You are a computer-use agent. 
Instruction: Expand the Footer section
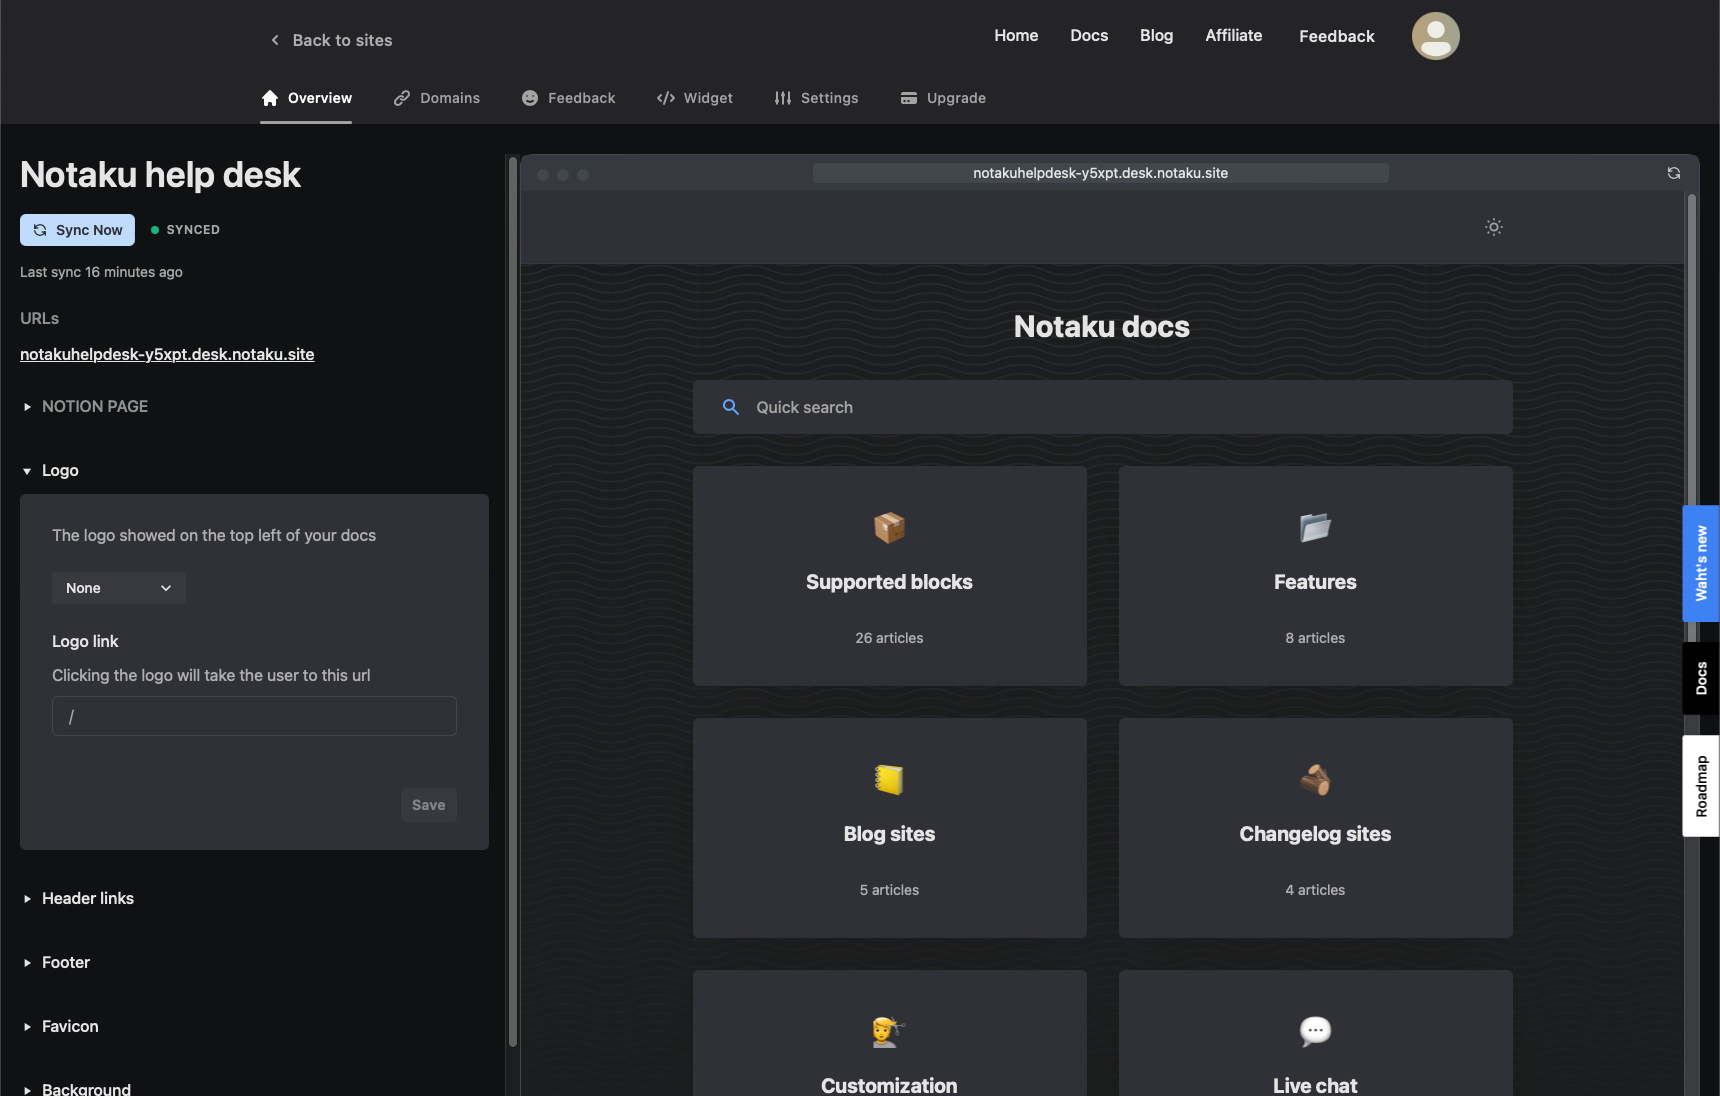coord(56,962)
